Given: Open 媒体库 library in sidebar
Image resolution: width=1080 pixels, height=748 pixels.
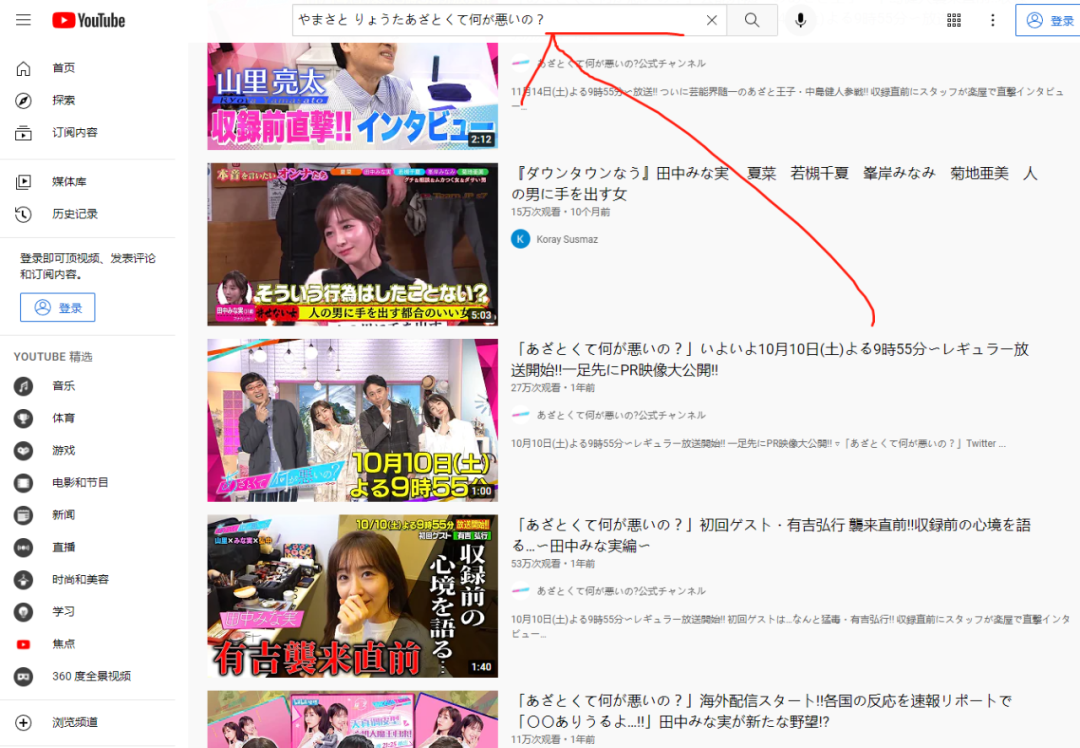Looking at the screenshot, I should (69, 181).
